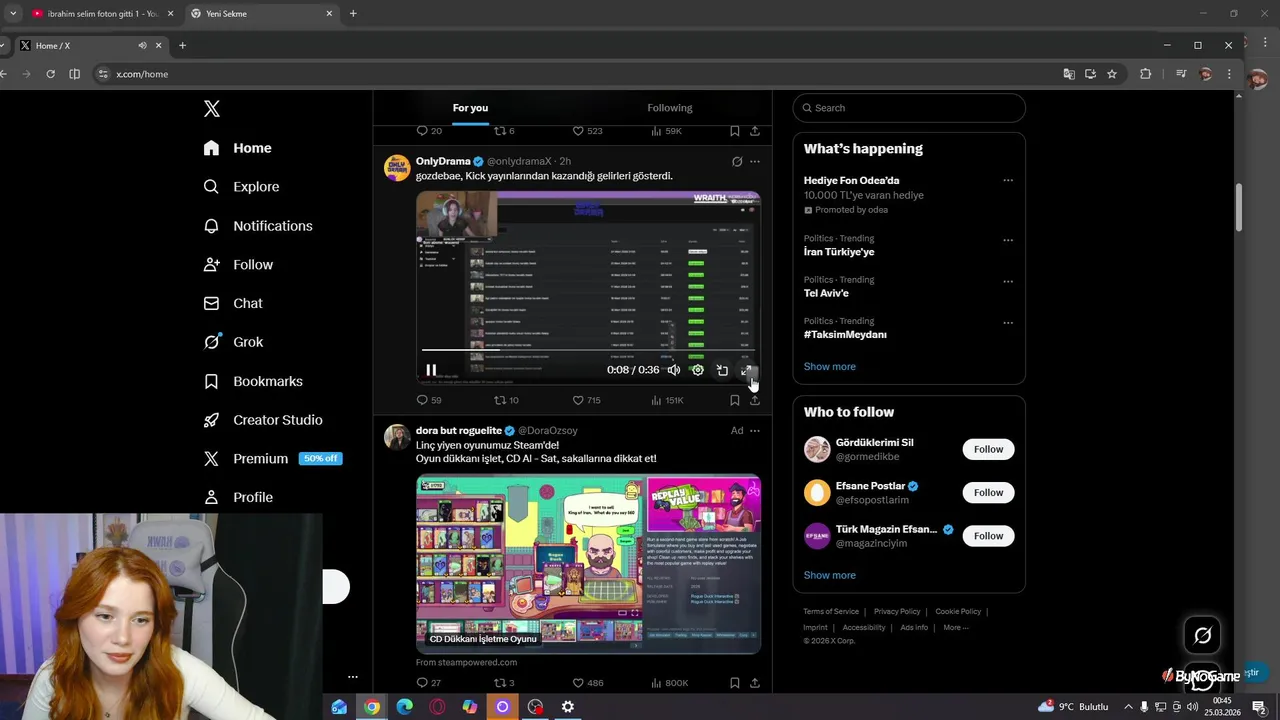This screenshot has width=1280, height=720.
Task: Follow Gördüklerimi Sil account
Action: [989, 449]
